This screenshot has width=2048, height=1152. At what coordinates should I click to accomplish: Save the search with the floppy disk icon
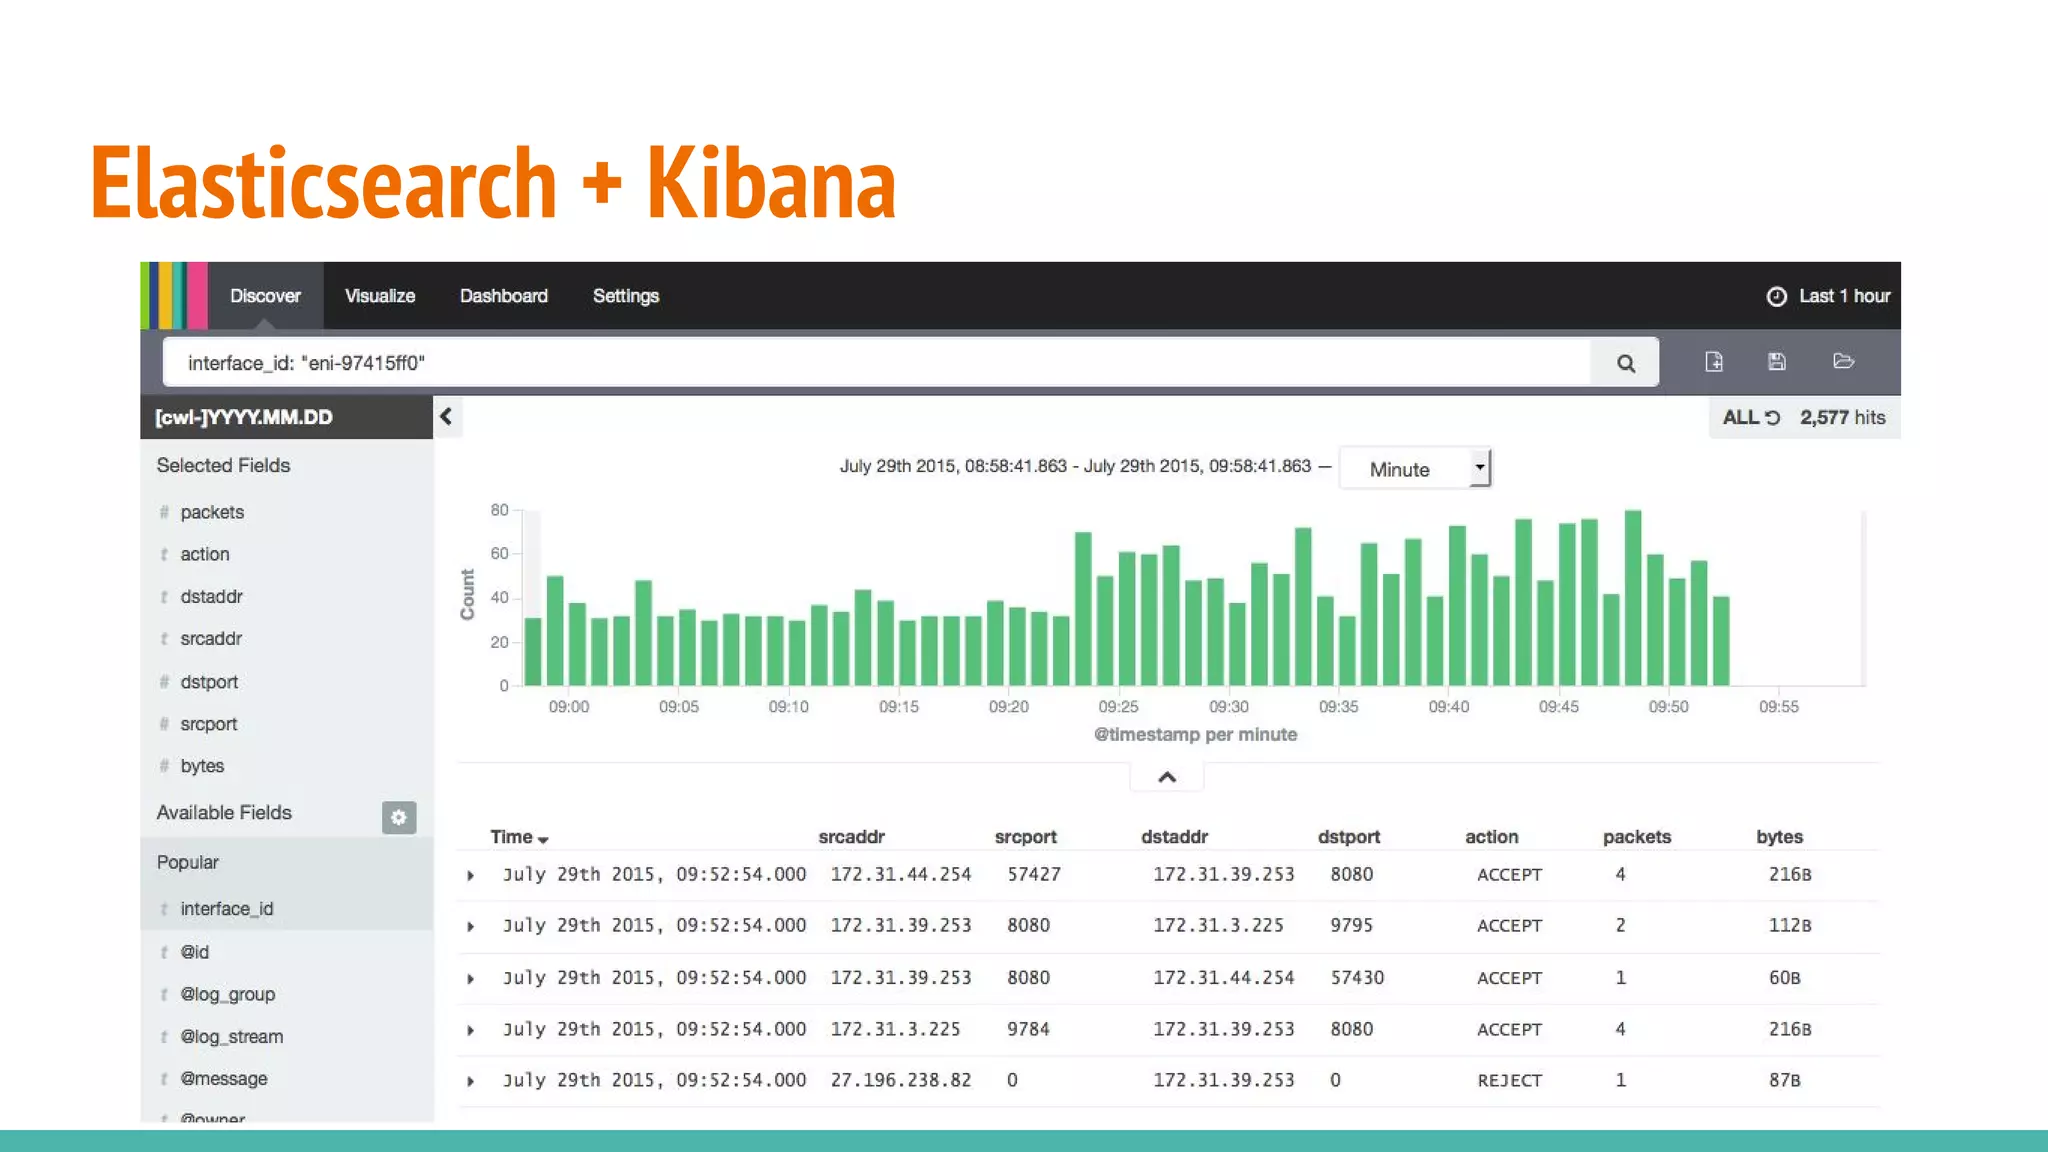(1777, 362)
